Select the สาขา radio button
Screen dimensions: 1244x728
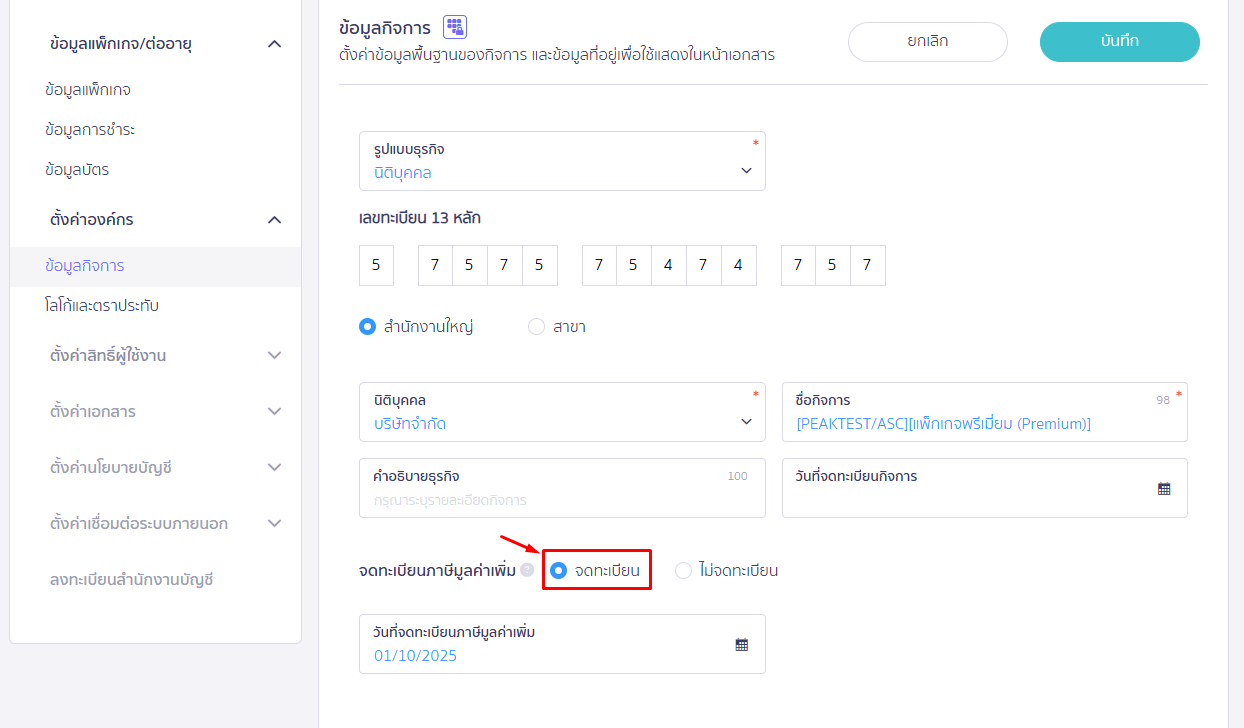536,327
